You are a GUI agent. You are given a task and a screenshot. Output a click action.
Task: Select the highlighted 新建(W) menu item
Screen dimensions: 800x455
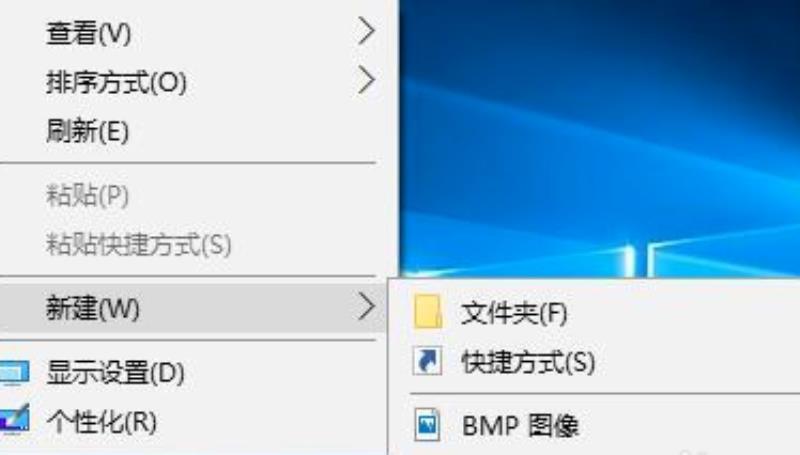[193, 308]
